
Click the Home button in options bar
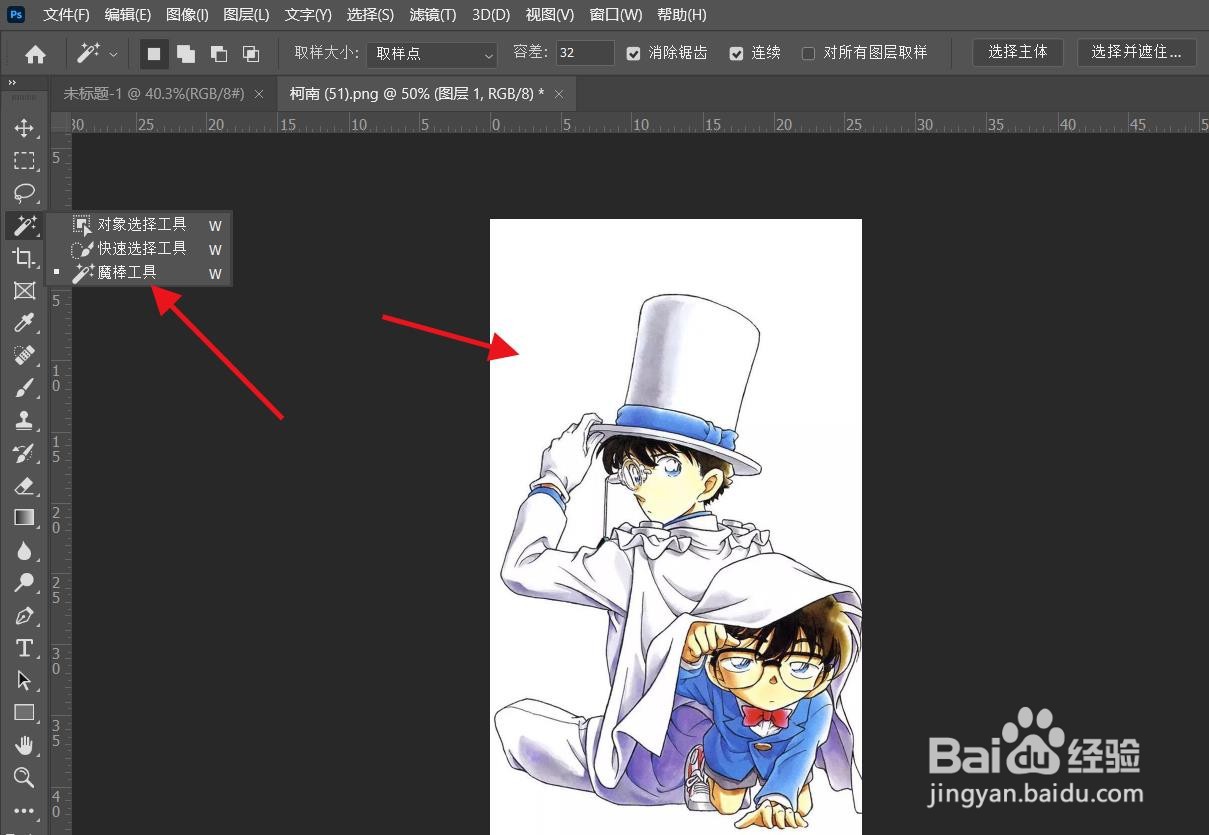[x=36, y=54]
